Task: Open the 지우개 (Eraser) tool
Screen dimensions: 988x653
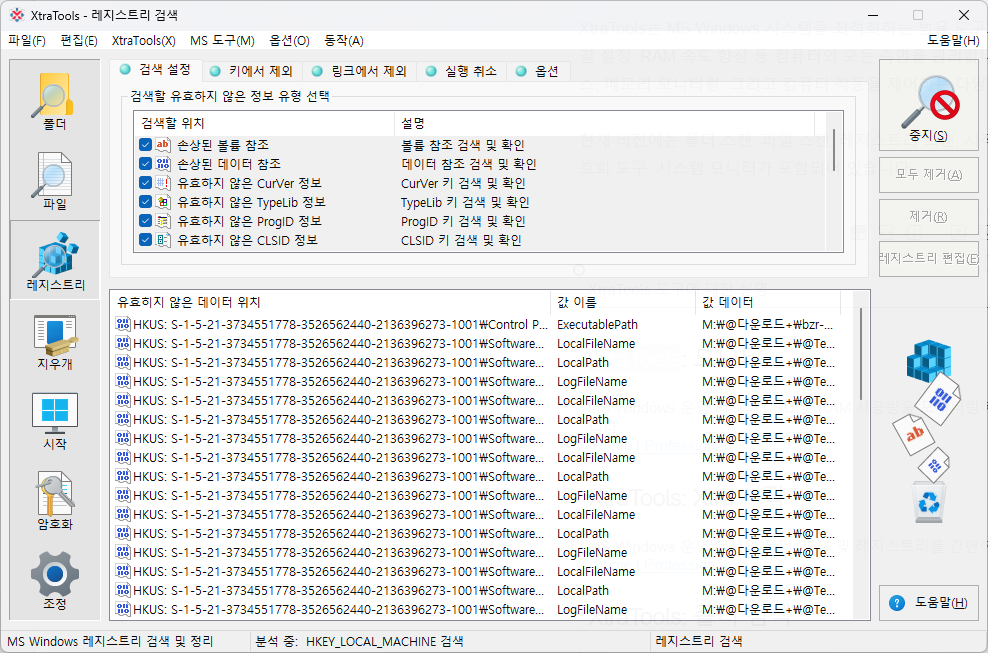Action: coord(55,341)
